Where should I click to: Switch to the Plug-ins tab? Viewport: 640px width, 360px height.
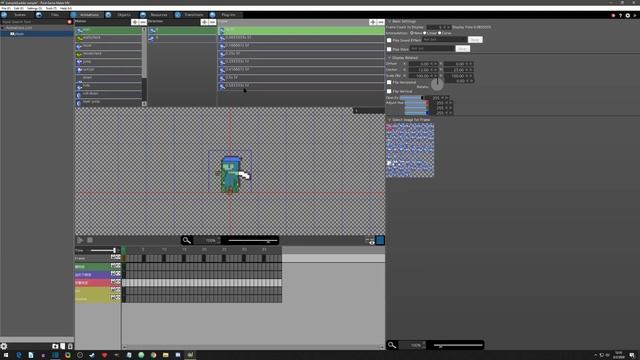tap(228, 15)
